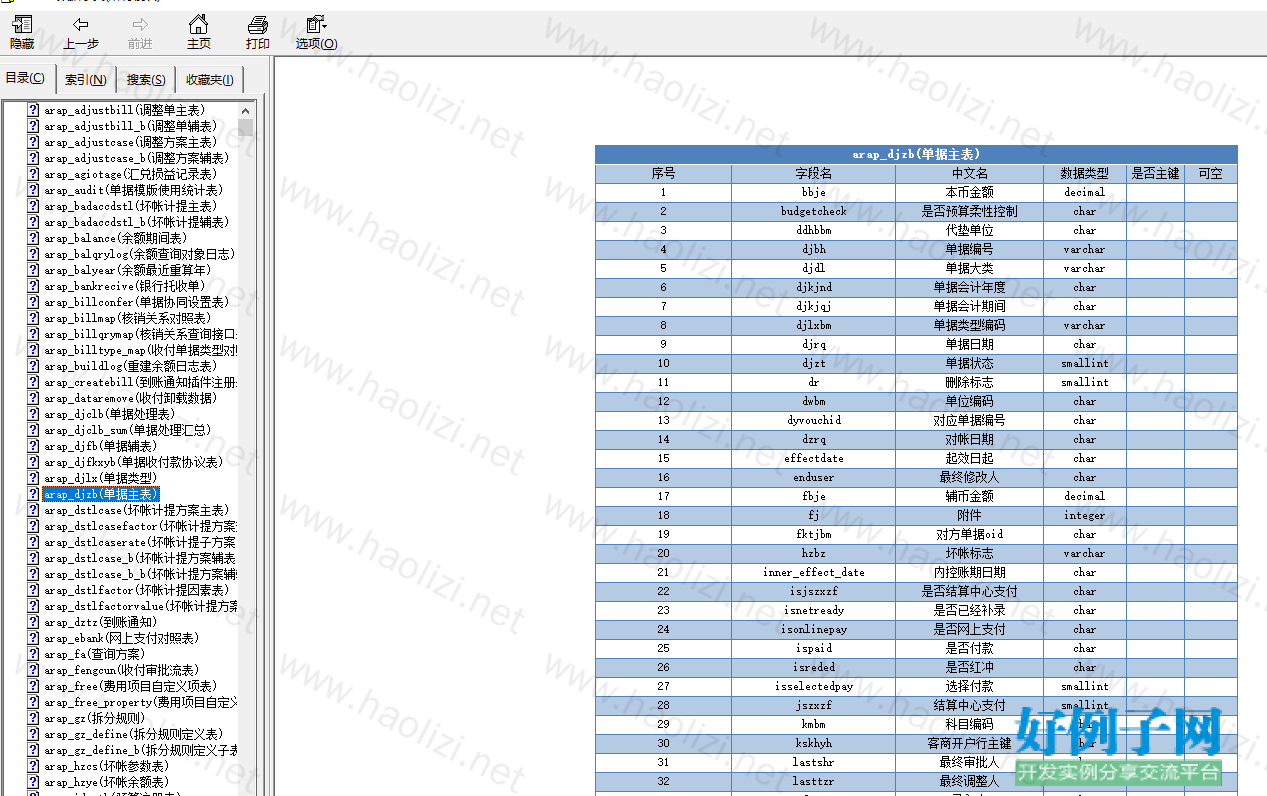This screenshot has width=1267, height=796.
Task: Click page icon beside arap_ebank topic
Action: [33, 638]
